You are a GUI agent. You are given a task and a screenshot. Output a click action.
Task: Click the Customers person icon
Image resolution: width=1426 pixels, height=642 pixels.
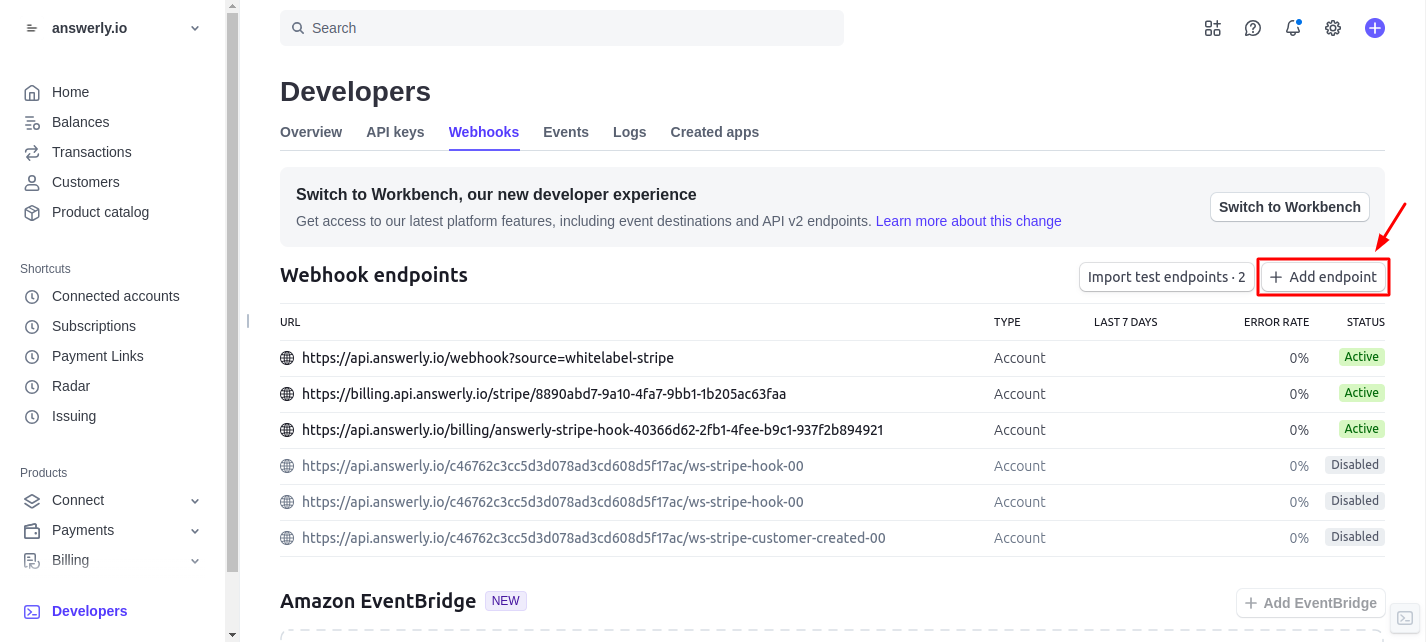click(32, 182)
